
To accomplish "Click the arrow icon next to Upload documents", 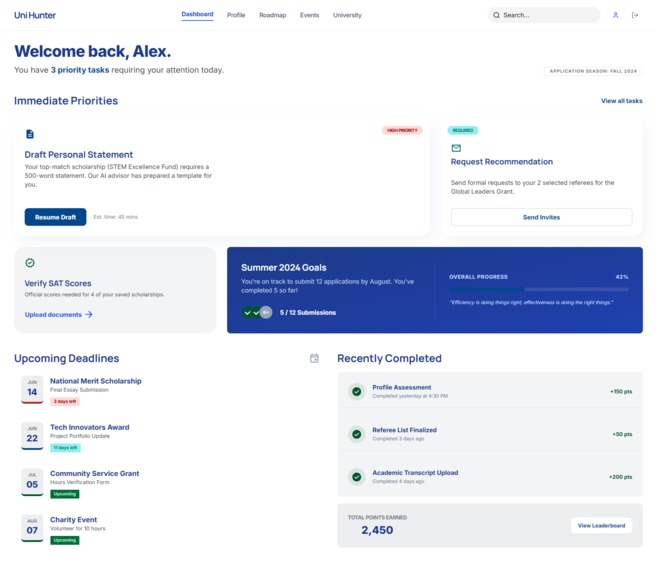I will click(x=89, y=315).
